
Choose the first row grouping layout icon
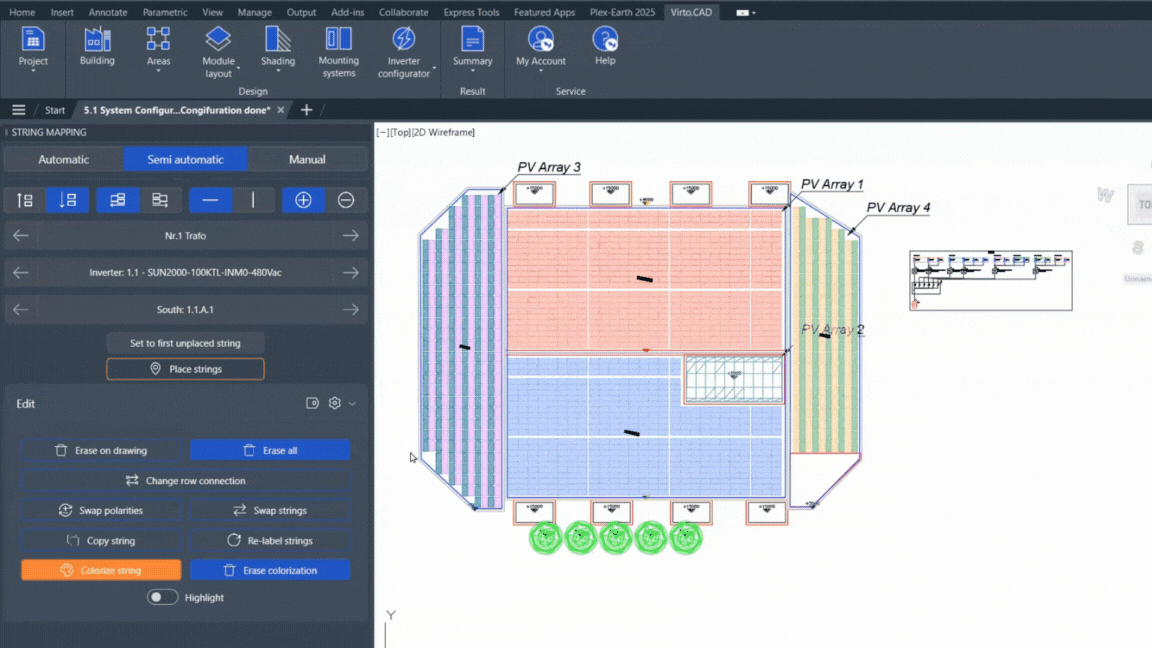coord(118,200)
